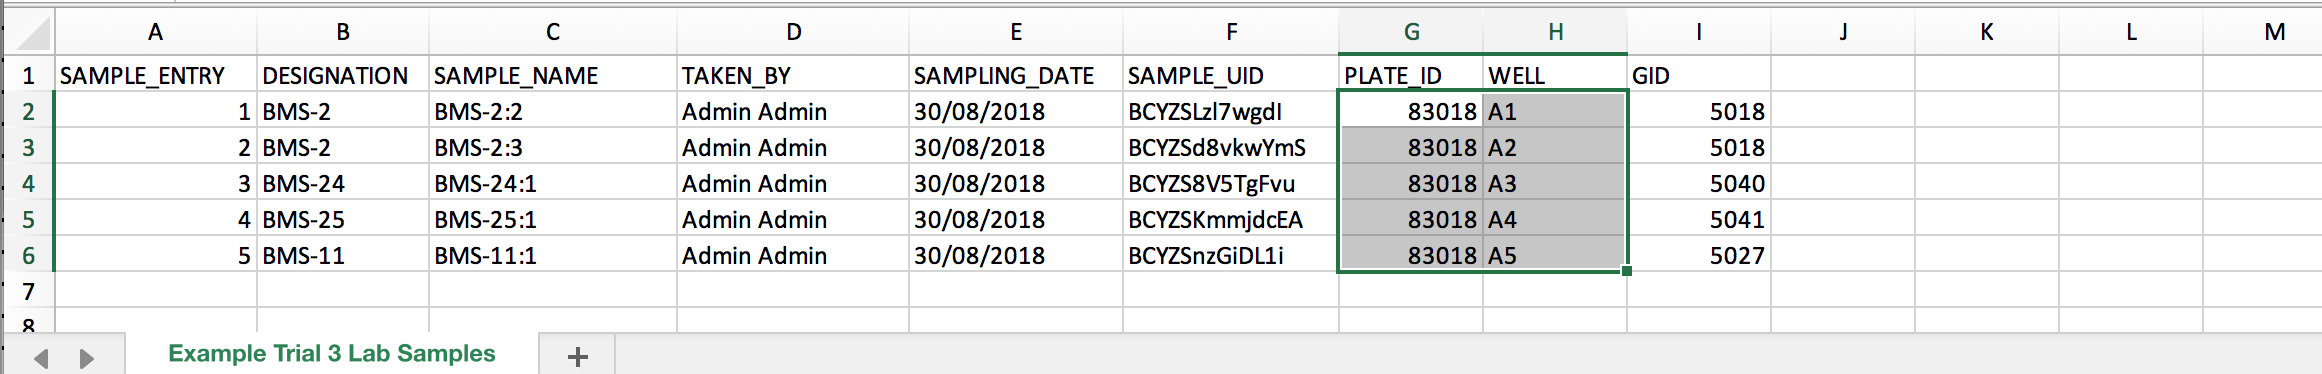Click the GID value 5040
2322x374 pixels.
pyautogui.click(x=1699, y=184)
